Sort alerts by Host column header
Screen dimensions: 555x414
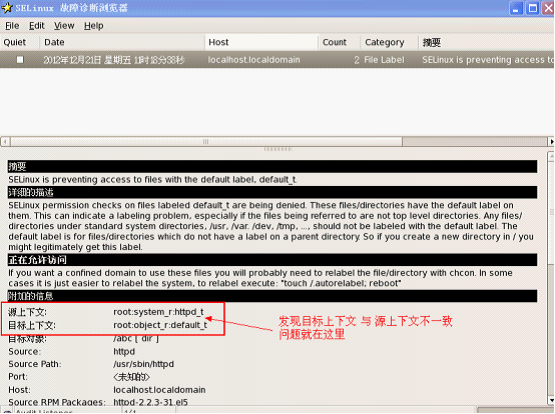[261, 42]
